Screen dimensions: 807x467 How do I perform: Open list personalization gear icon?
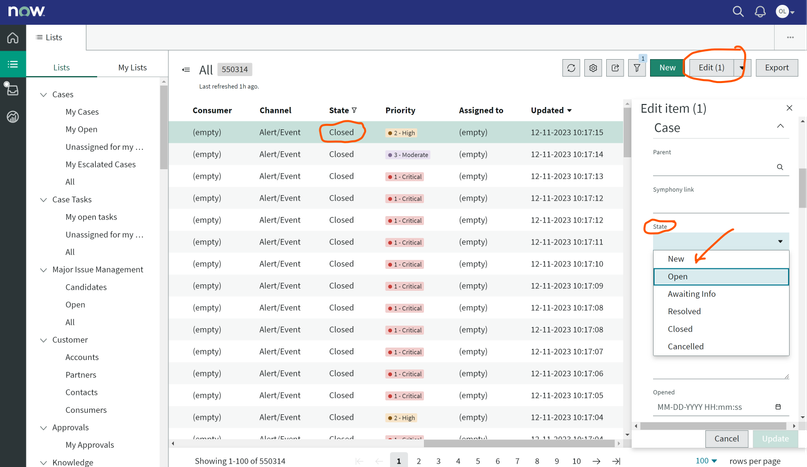[x=593, y=68]
